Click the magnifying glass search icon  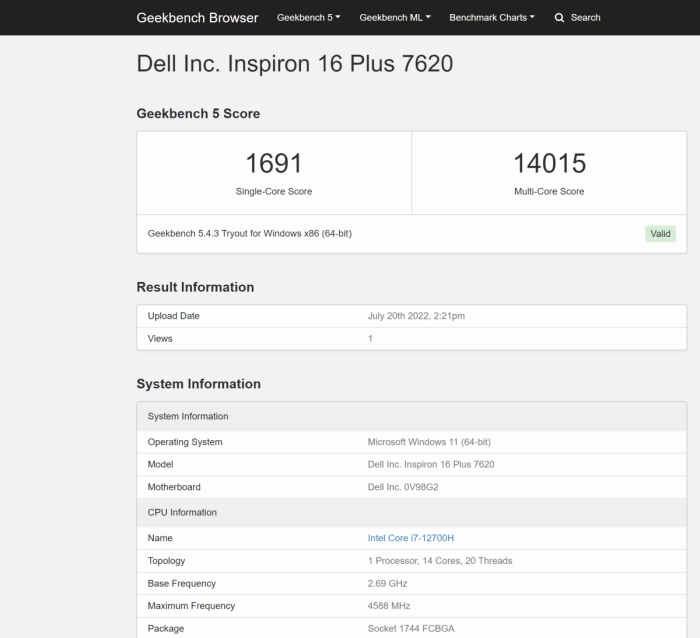pos(560,18)
